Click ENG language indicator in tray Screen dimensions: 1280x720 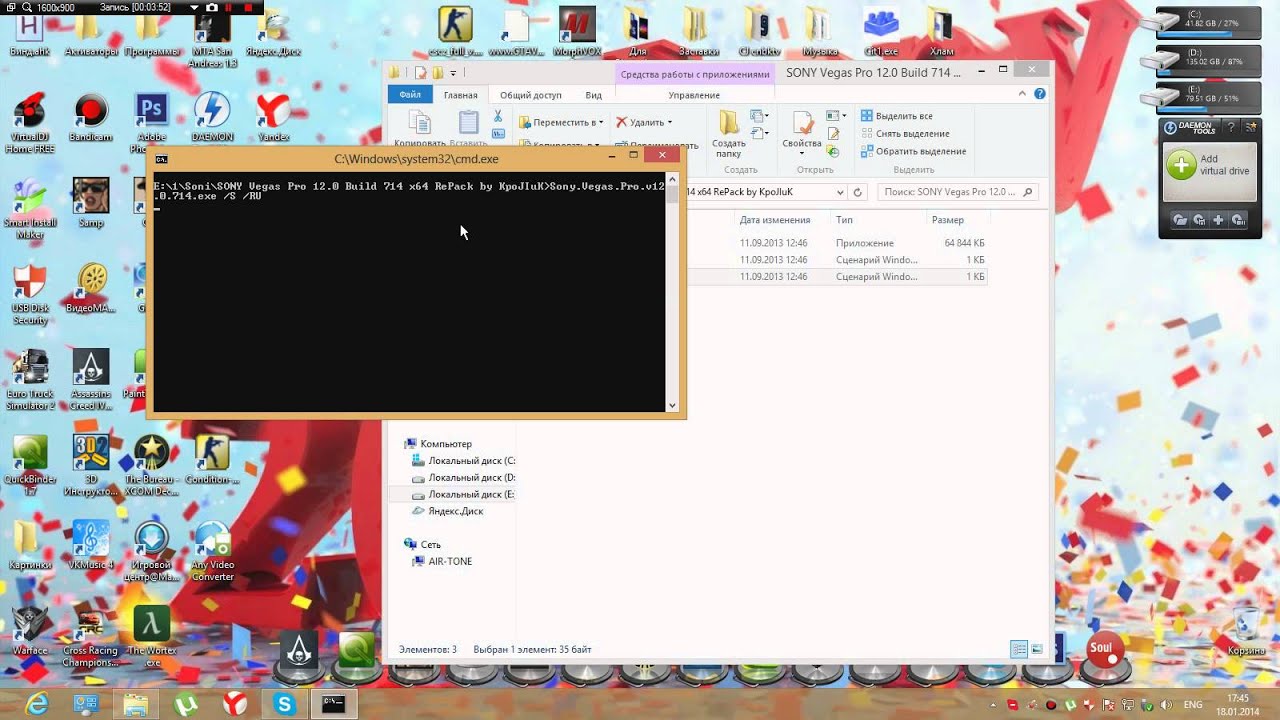[x=1192, y=704]
